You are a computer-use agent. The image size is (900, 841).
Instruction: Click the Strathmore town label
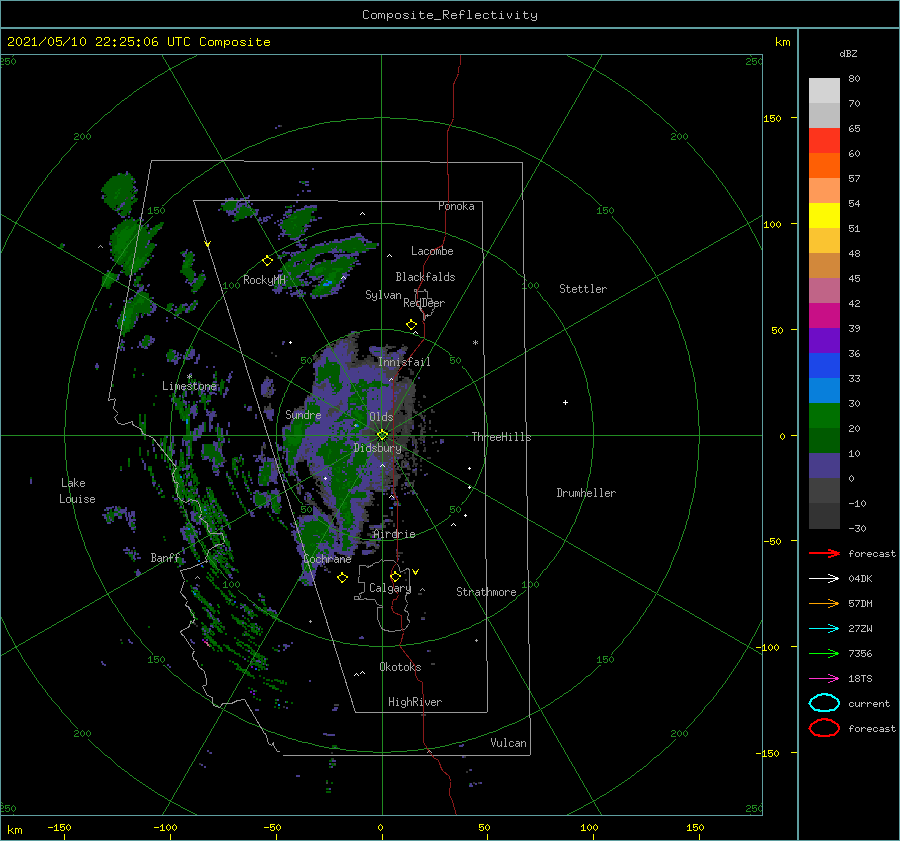tap(486, 592)
